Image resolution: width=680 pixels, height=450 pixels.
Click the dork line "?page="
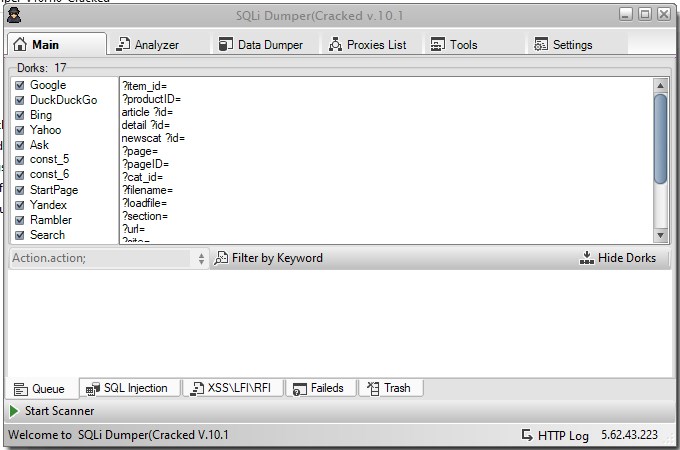140,151
